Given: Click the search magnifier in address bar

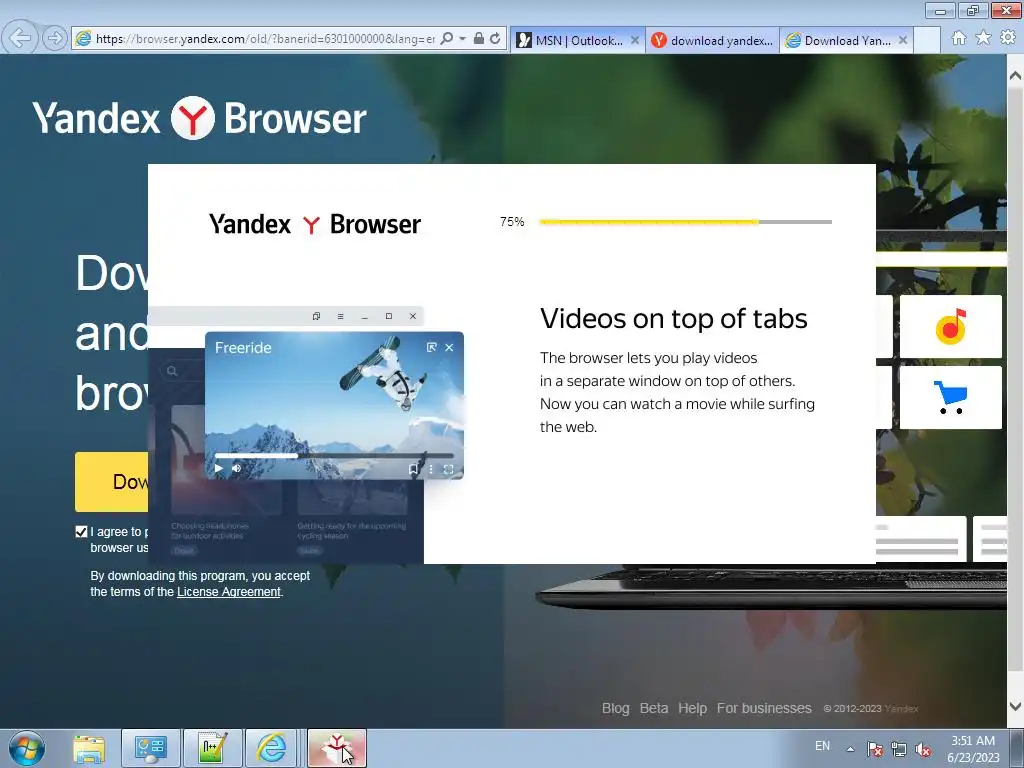Looking at the screenshot, I should [x=447, y=39].
